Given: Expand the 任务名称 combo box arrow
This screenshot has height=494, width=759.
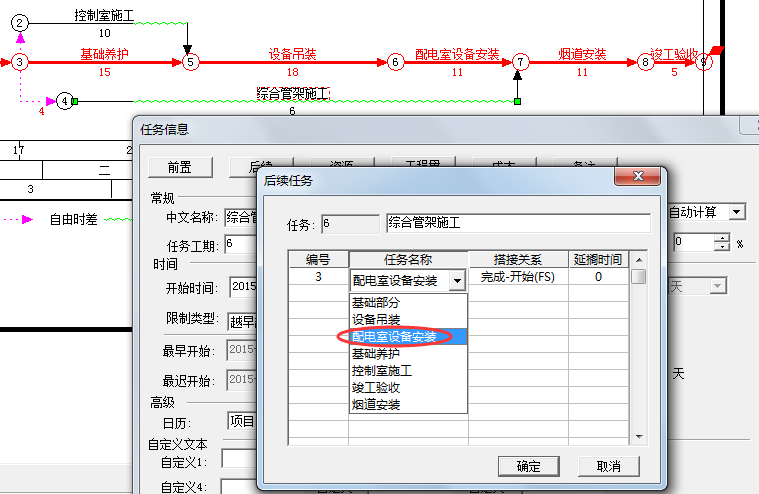Looking at the screenshot, I should 457,281.
